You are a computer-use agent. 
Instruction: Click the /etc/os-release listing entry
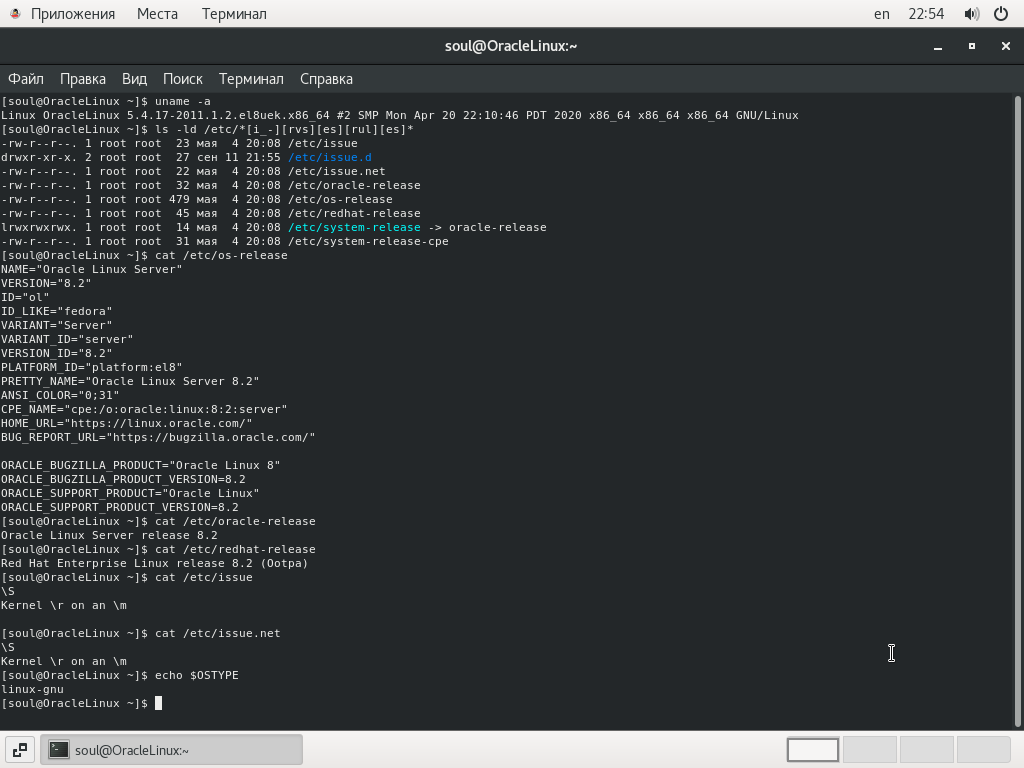tap(340, 199)
